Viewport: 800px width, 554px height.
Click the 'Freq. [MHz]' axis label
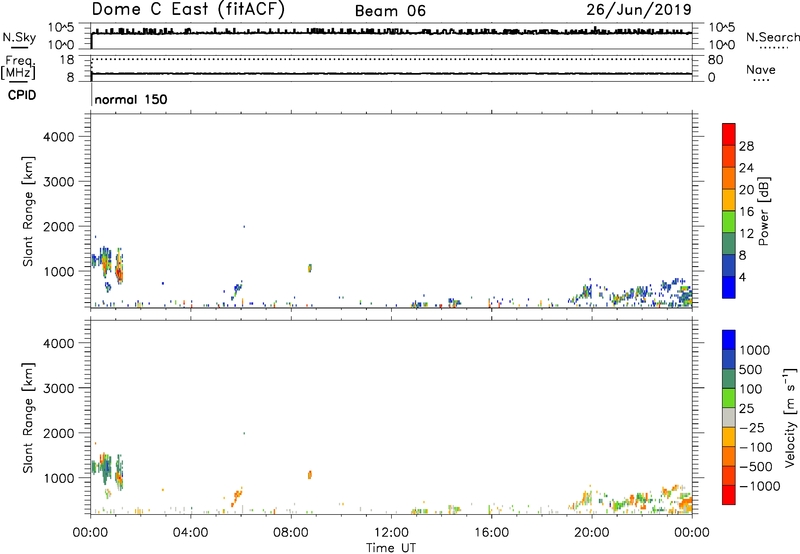pyautogui.click(x=18, y=68)
